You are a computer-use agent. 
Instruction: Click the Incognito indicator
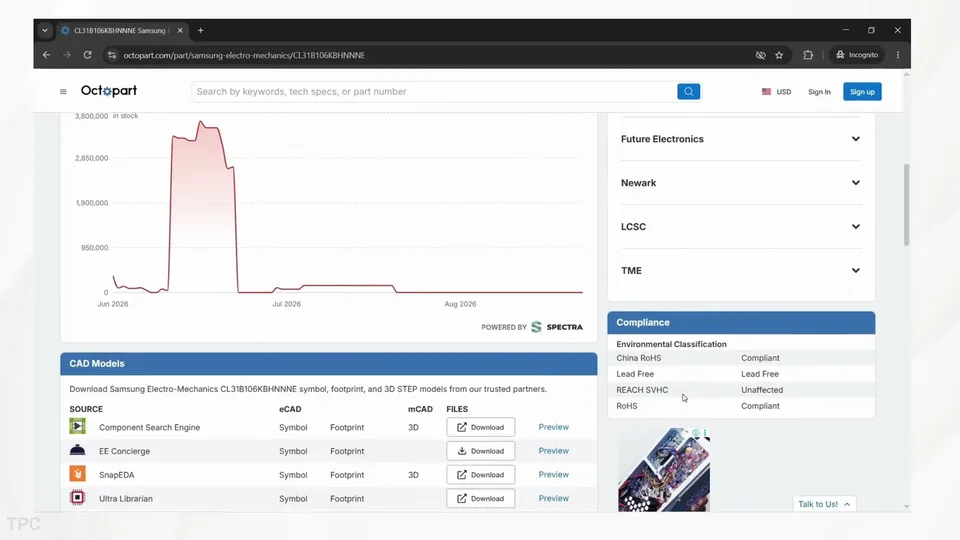857,55
